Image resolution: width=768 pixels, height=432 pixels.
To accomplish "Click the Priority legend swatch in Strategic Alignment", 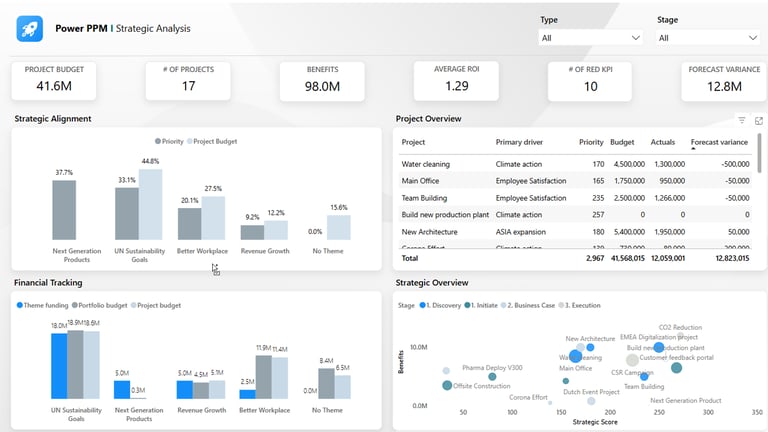I will (x=158, y=141).
